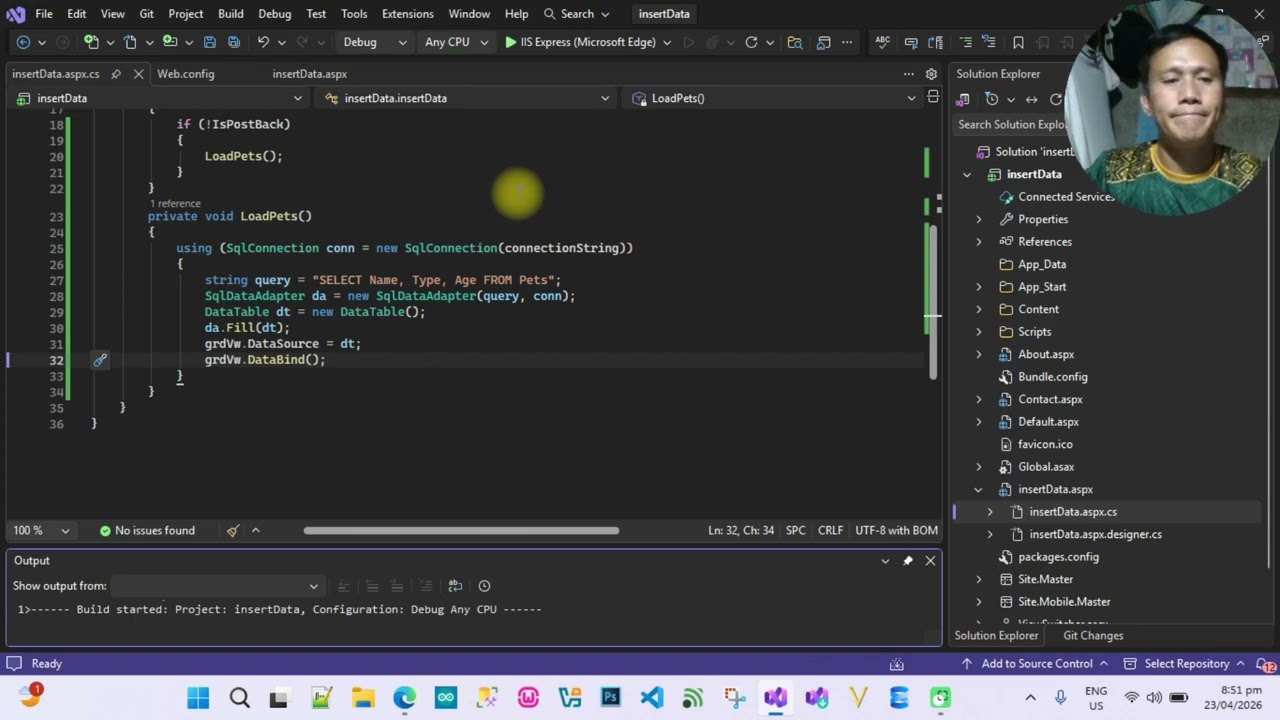Select insertData.aspx.designer.cs in Solution Explorer
1280x720 pixels.
[1095, 534]
